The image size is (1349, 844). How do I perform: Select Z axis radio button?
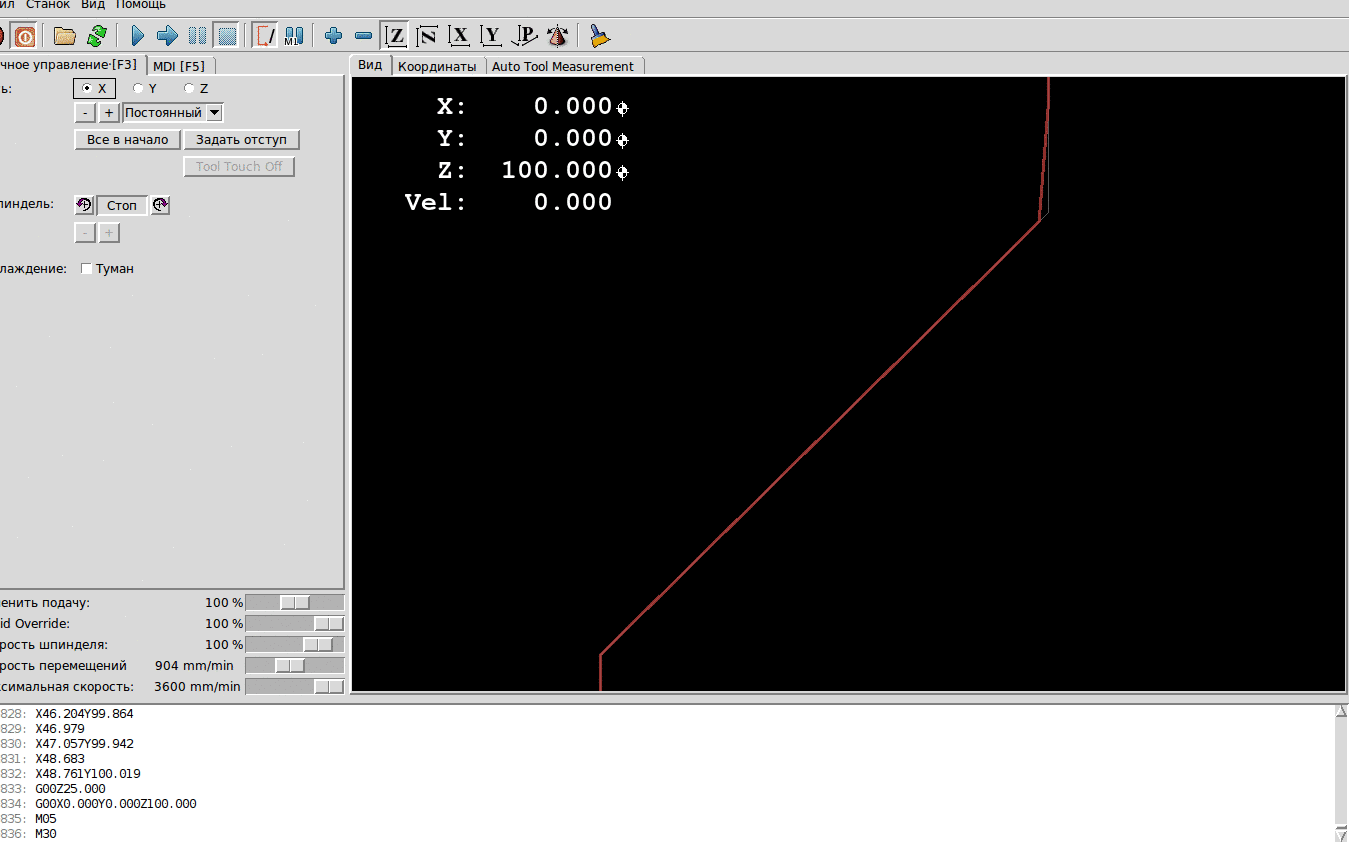[196, 89]
